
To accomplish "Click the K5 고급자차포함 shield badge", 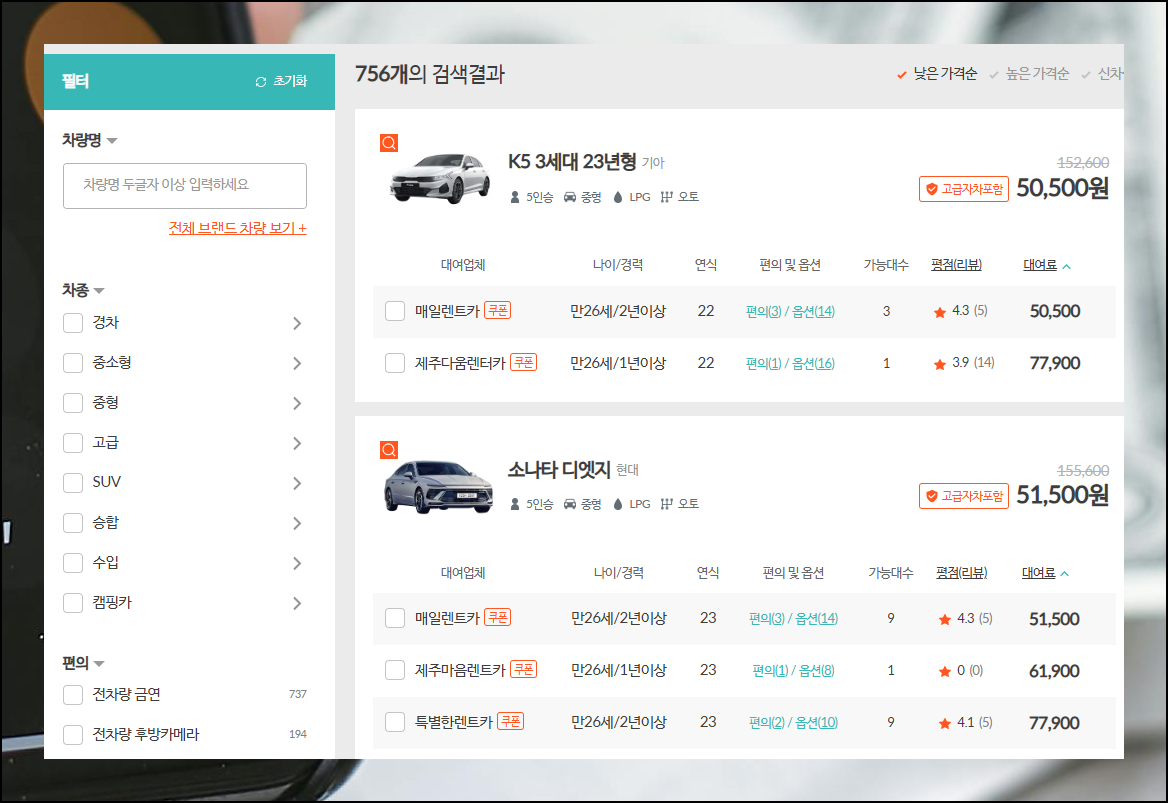I will (964, 189).
